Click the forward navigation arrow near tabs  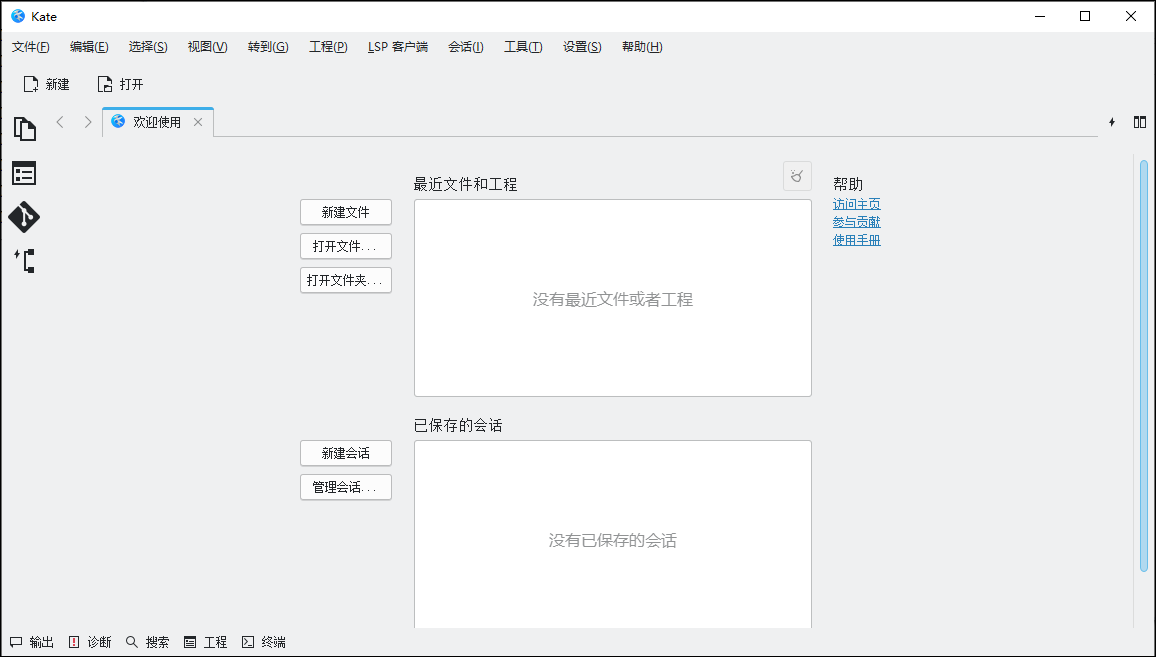point(88,121)
